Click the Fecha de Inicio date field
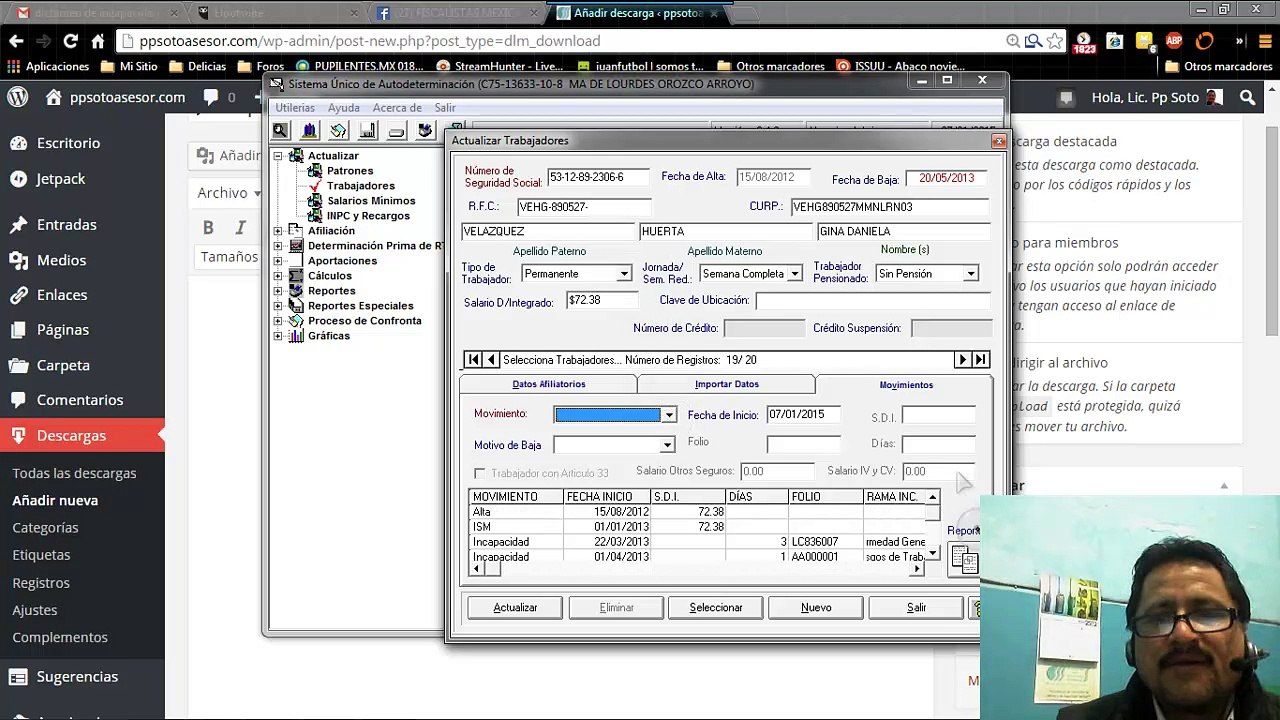The image size is (1280, 720). click(803, 414)
